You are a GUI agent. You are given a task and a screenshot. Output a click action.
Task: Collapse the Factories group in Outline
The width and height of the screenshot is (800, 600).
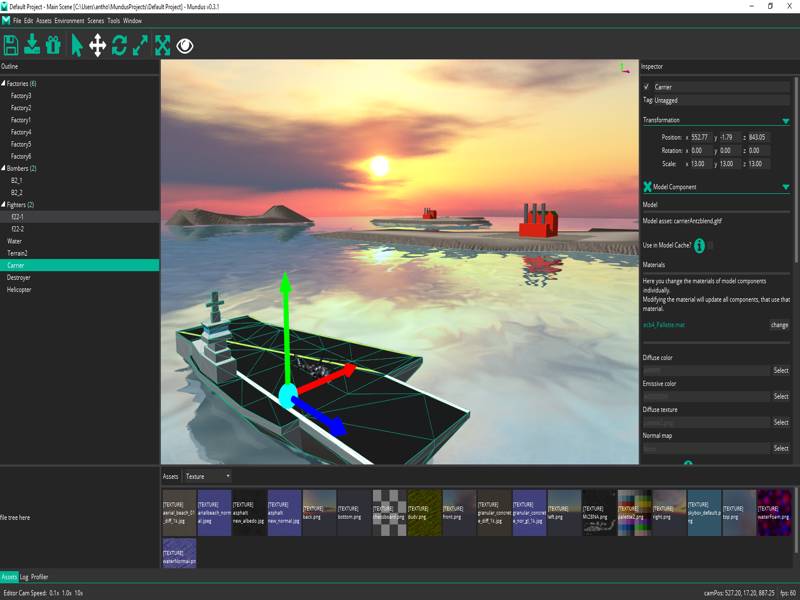(3, 83)
